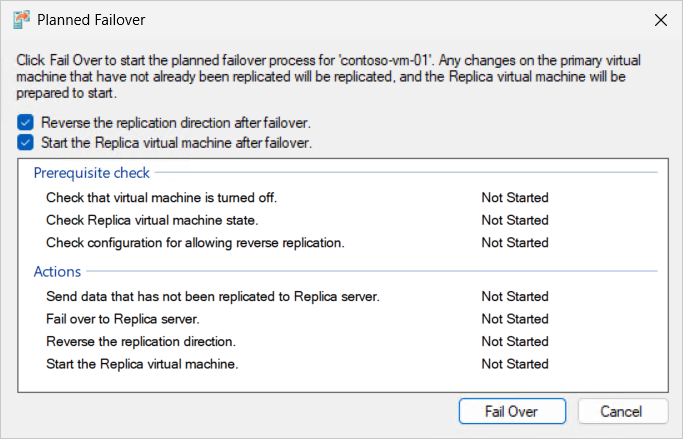Click Not Started status for turned off check

coord(515,197)
